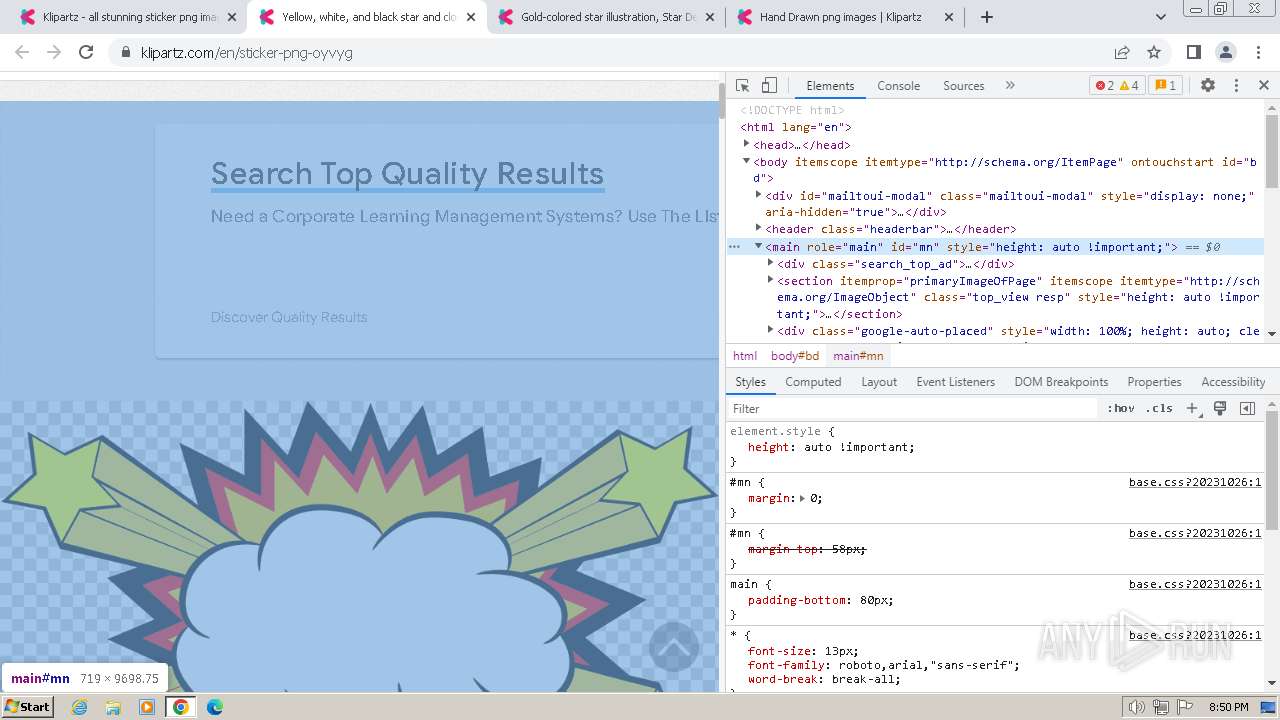Click the volume speaker tray icon
Viewport: 1280px width, 720px height.
(x=1137, y=707)
